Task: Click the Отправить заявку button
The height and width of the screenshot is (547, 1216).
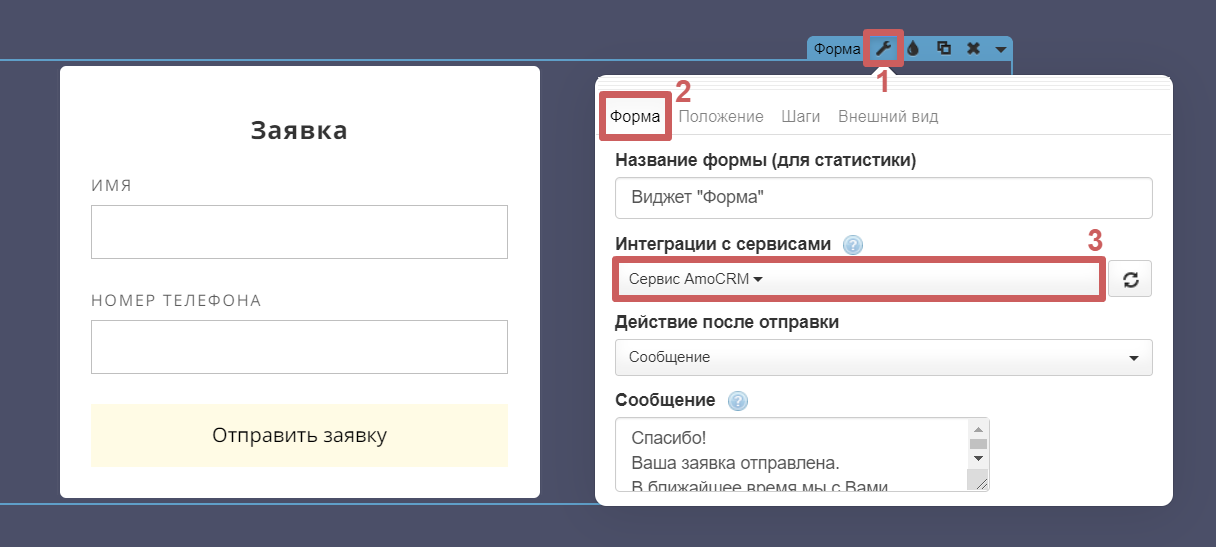Action: [299, 435]
